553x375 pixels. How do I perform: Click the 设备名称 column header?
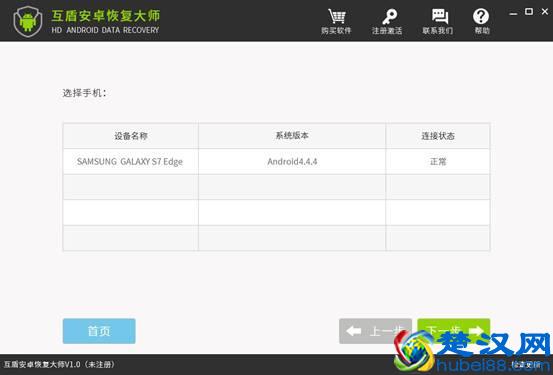(x=131, y=136)
